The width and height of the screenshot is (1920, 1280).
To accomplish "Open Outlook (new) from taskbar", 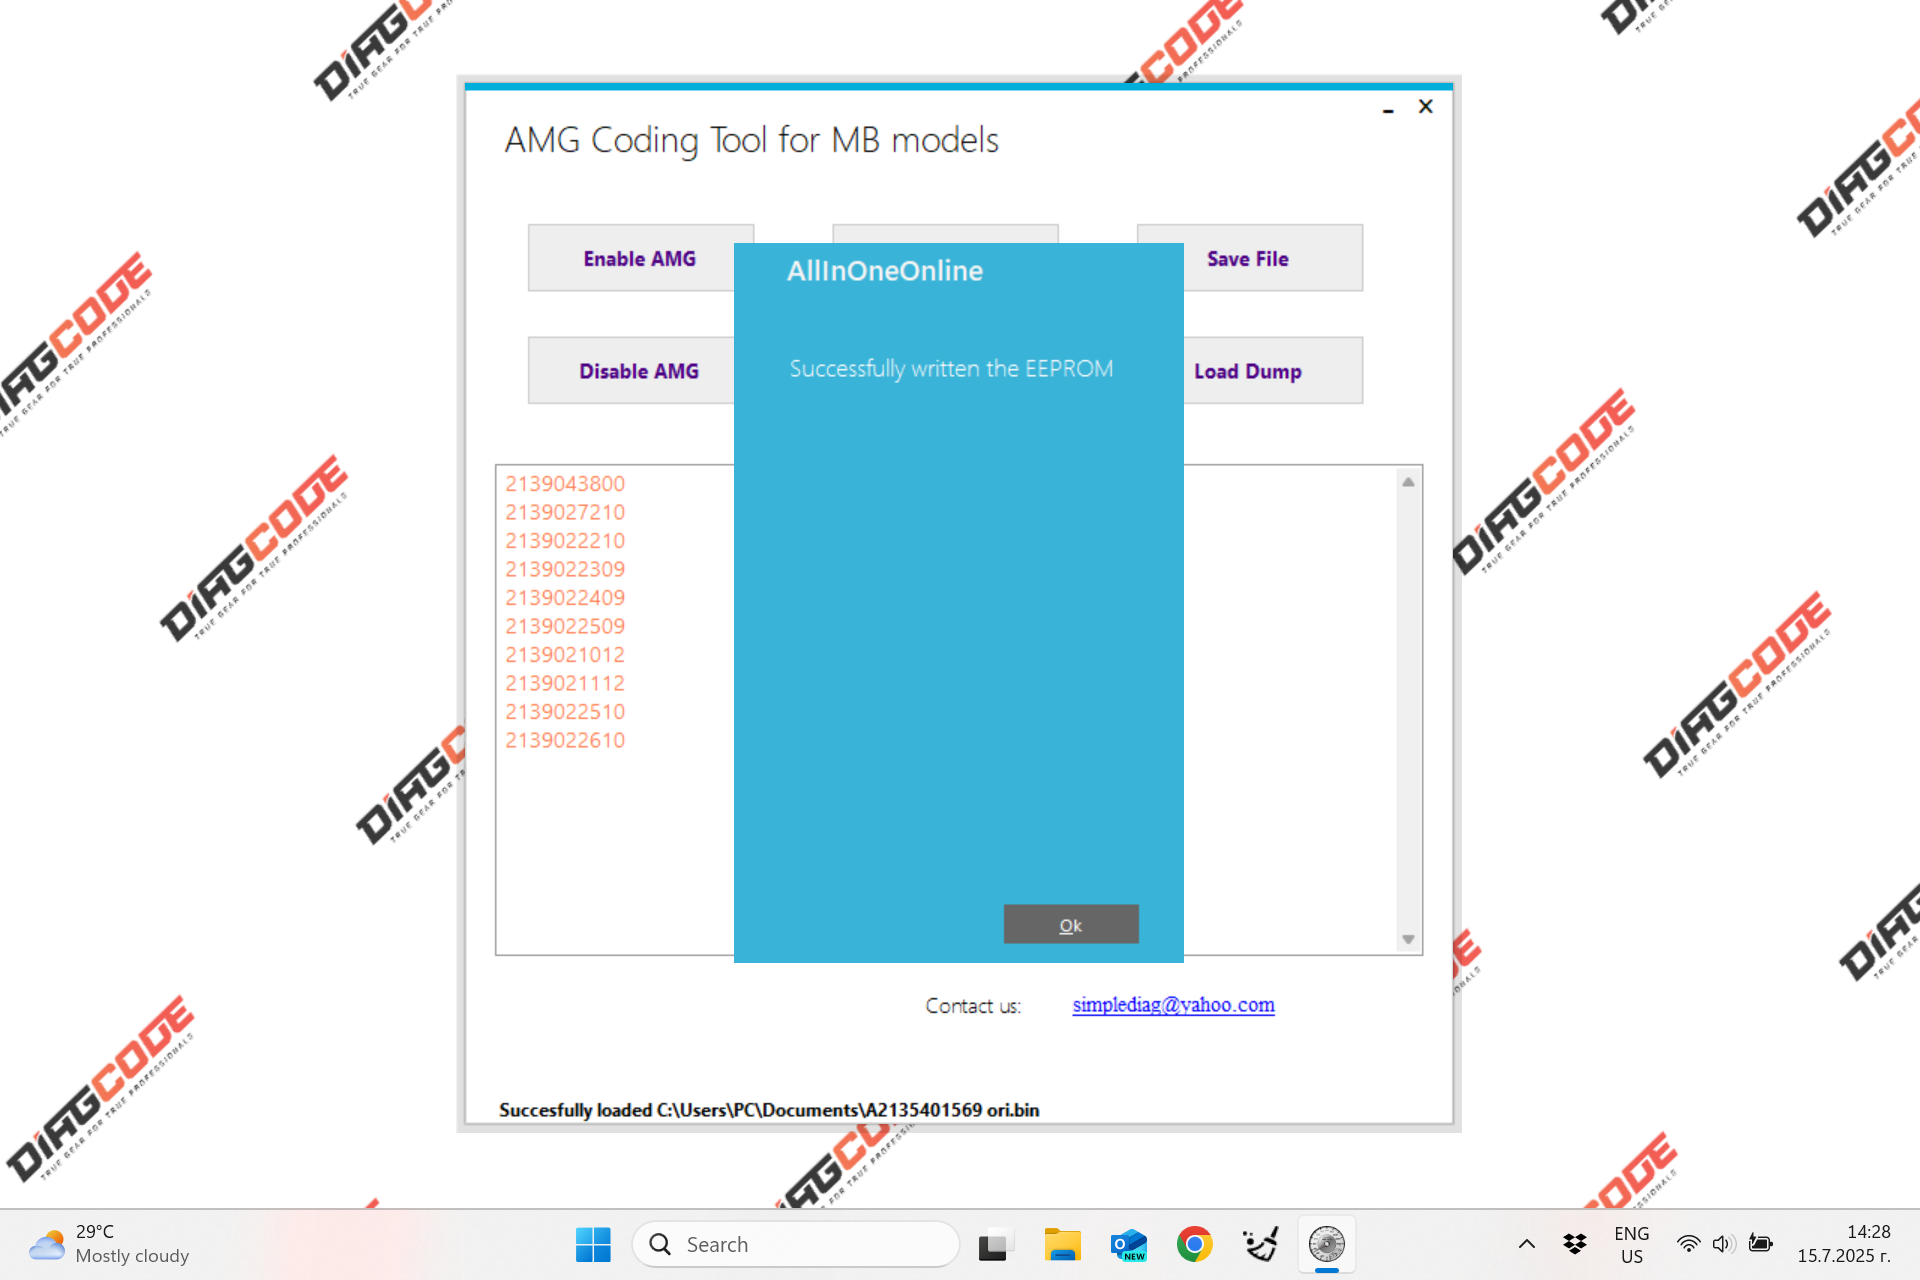I will pos(1128,1244).
